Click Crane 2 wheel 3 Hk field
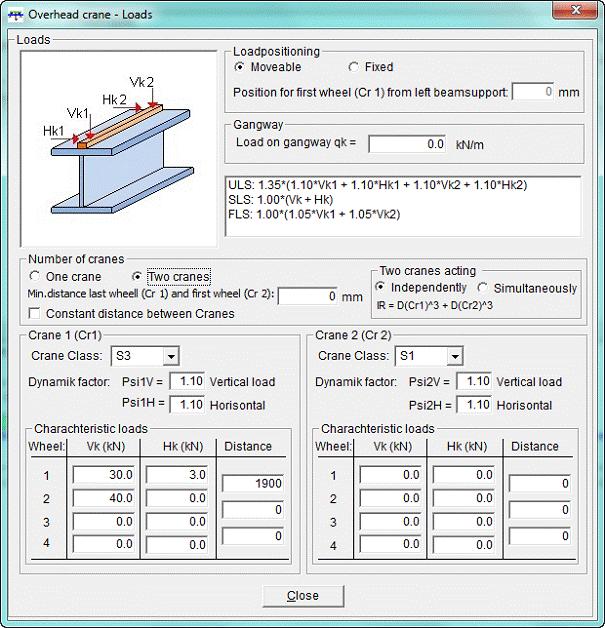The height and width of the screenshot is (628, 605). pyautogui.click(x=464, y=521)
